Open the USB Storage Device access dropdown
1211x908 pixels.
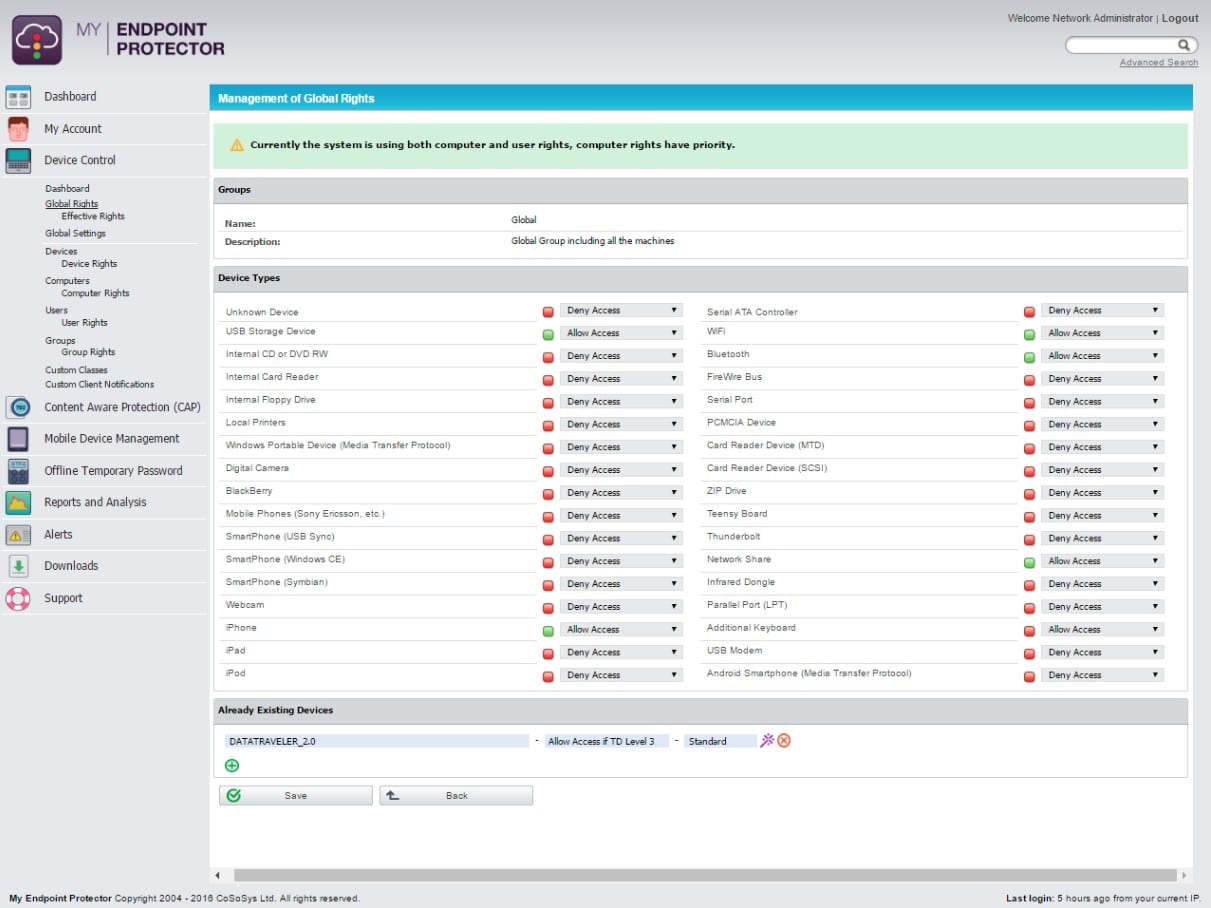621,333
